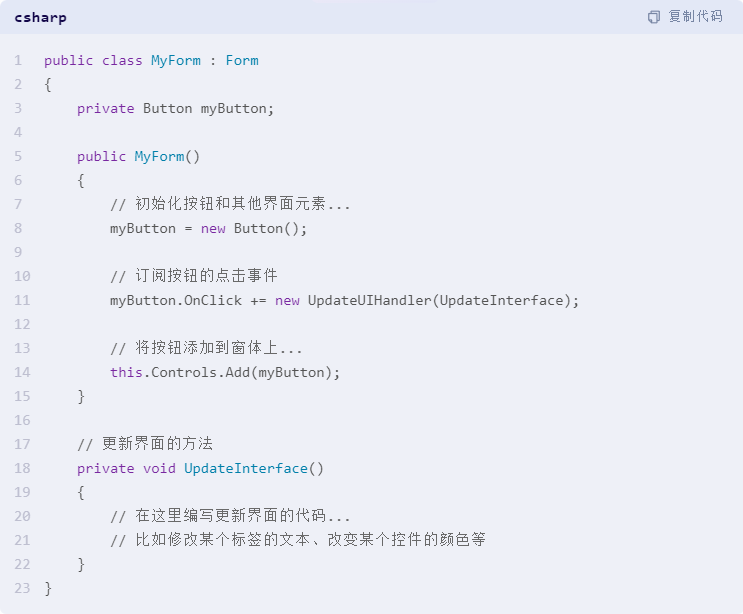Click the new keyword on line 8
This screenshot has height=614, width=743.
click(x=213, y=228)
